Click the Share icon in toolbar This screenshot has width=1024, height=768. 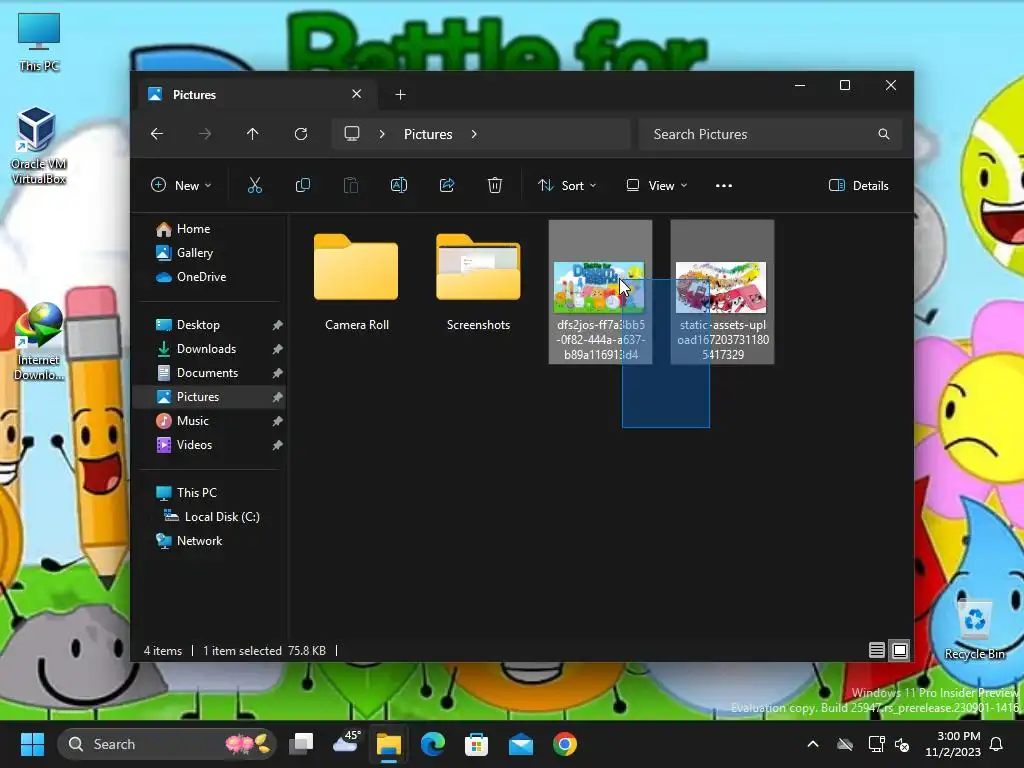[447, 185]
